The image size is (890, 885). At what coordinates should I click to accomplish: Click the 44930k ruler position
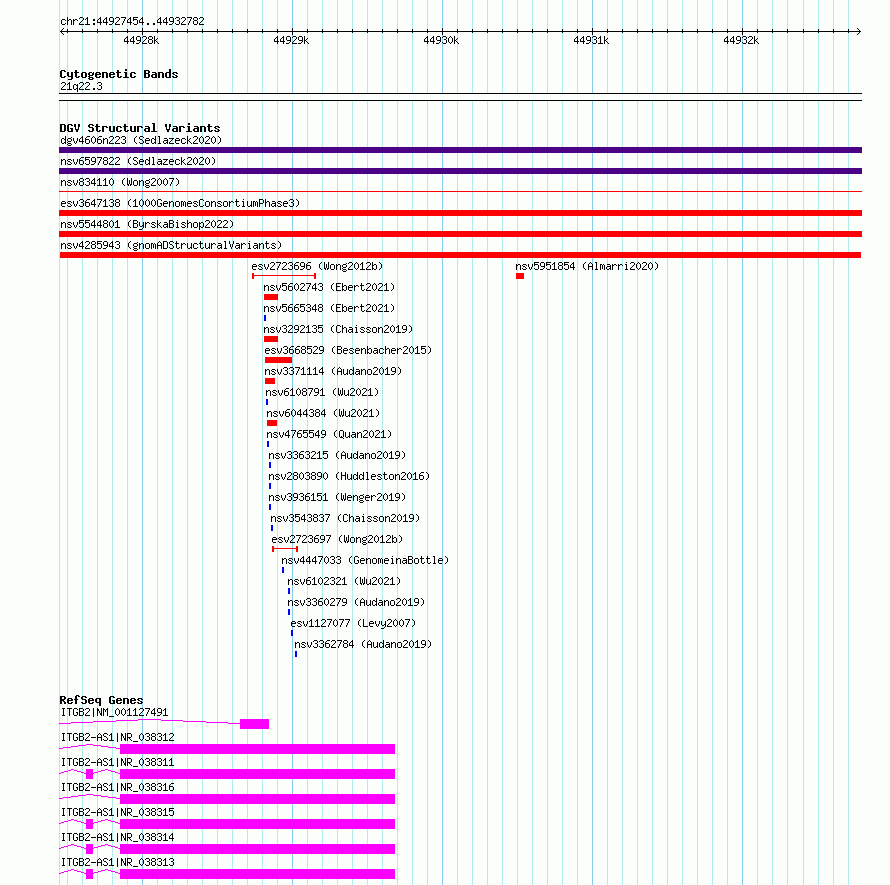[x=441, y=40]
